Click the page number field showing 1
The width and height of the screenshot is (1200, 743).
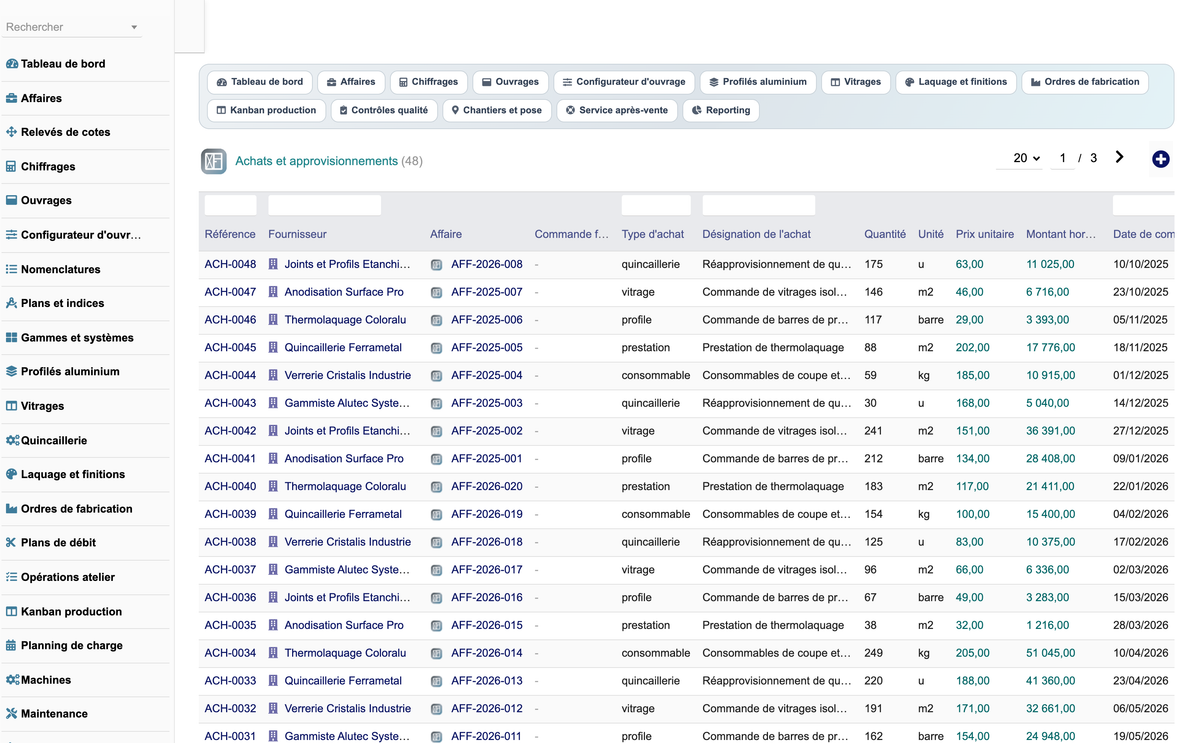1062,158
